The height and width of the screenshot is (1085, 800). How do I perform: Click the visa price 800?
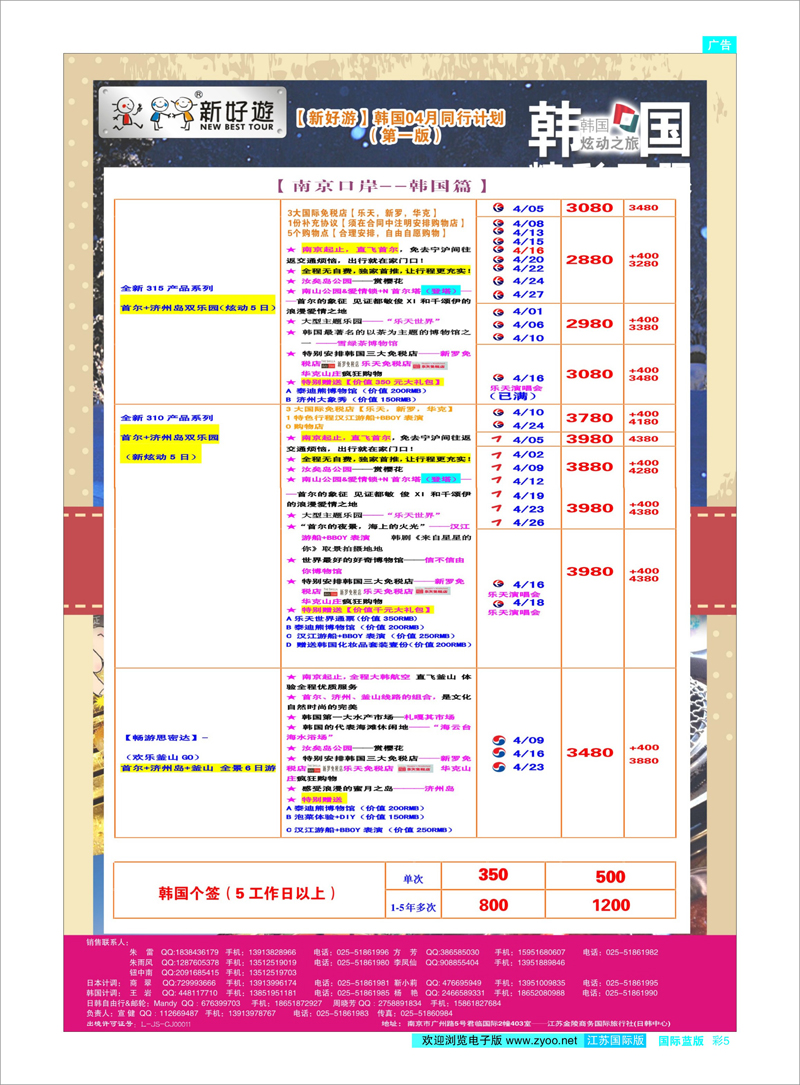493,905
